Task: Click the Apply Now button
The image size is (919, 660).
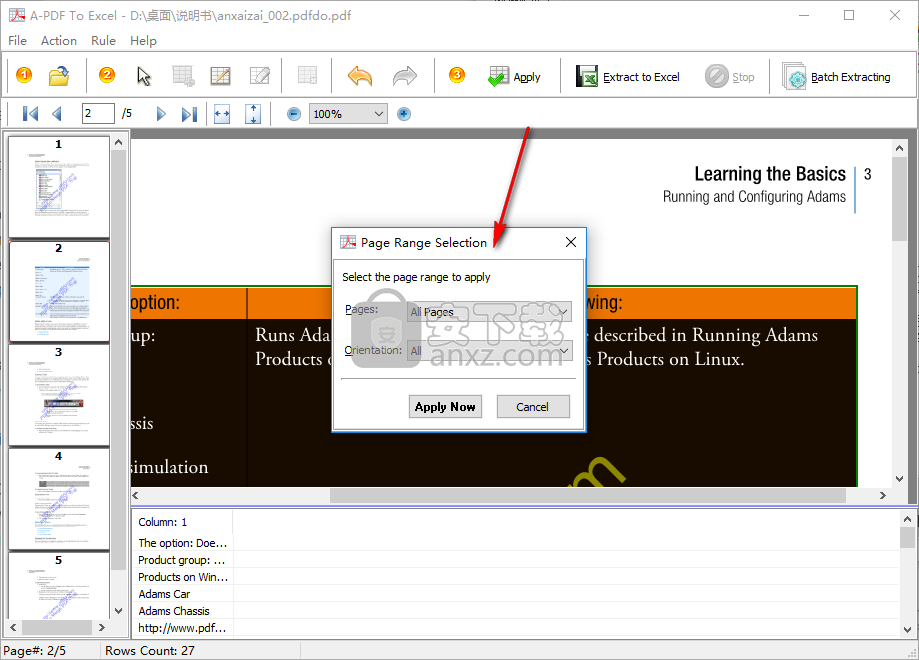Action: (x=445, y=407)
